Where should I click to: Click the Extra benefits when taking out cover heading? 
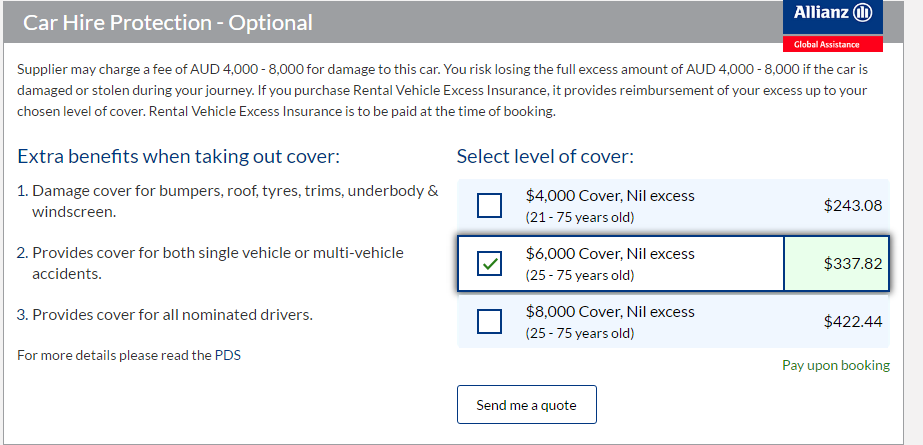(x=178, y=157)
